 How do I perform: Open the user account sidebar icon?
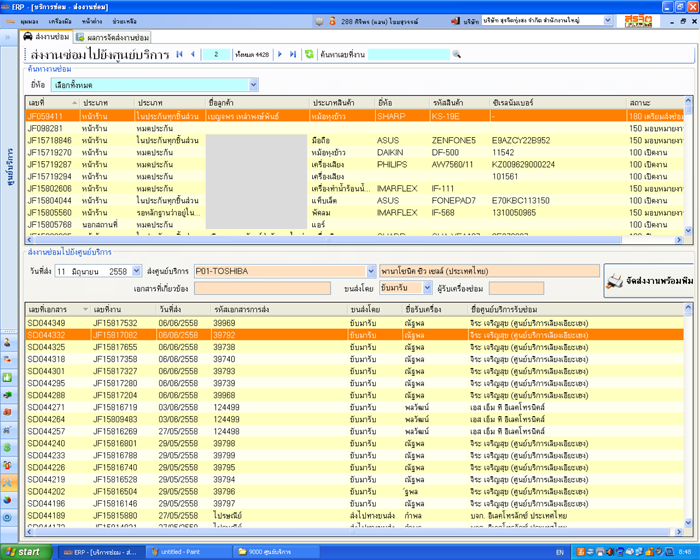(8, 343)
